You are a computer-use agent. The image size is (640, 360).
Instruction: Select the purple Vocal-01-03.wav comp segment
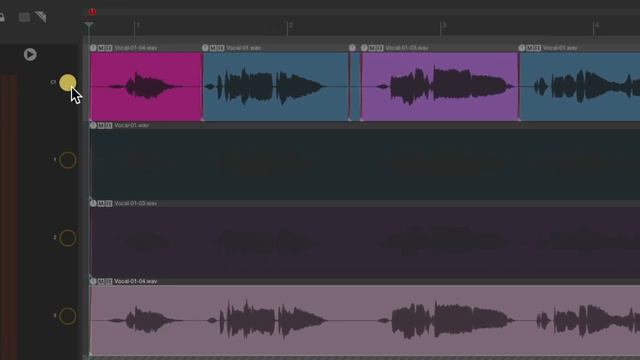click(x=440, y=86)
